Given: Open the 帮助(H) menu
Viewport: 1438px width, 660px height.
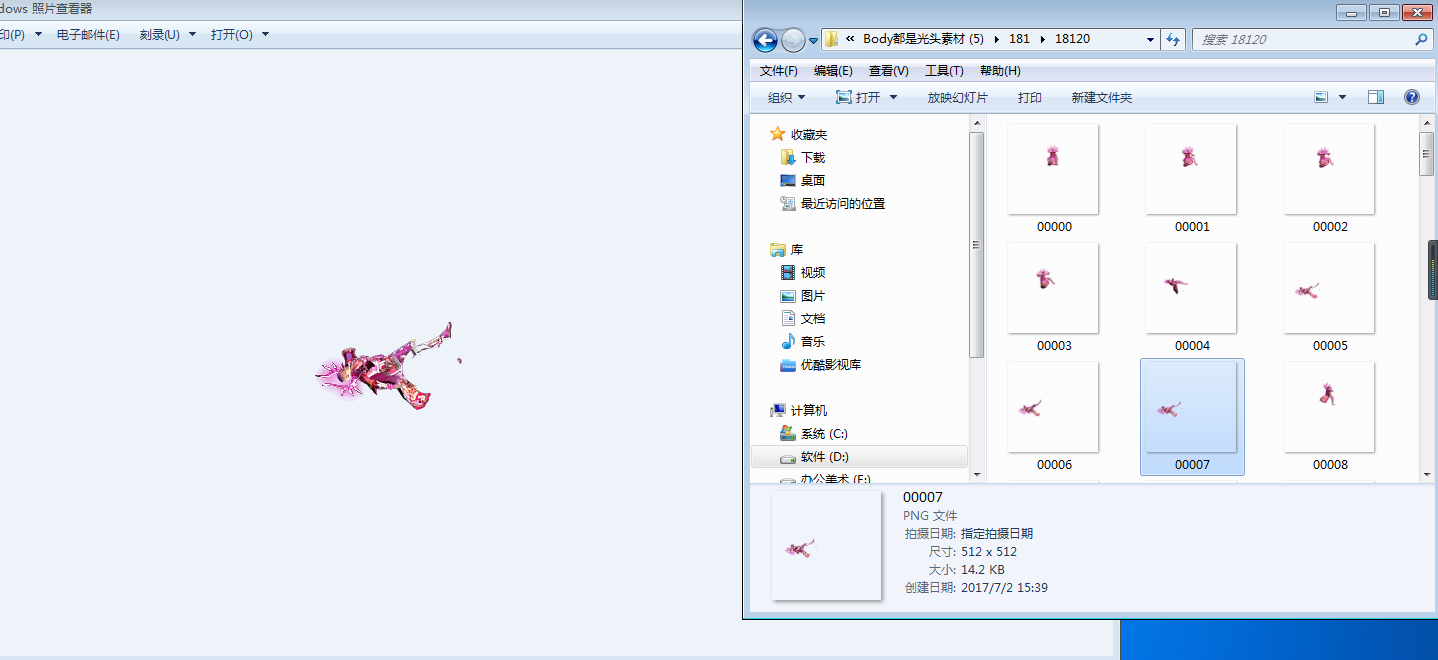Looking at the screenshot, I should (x=1000, y=71).
